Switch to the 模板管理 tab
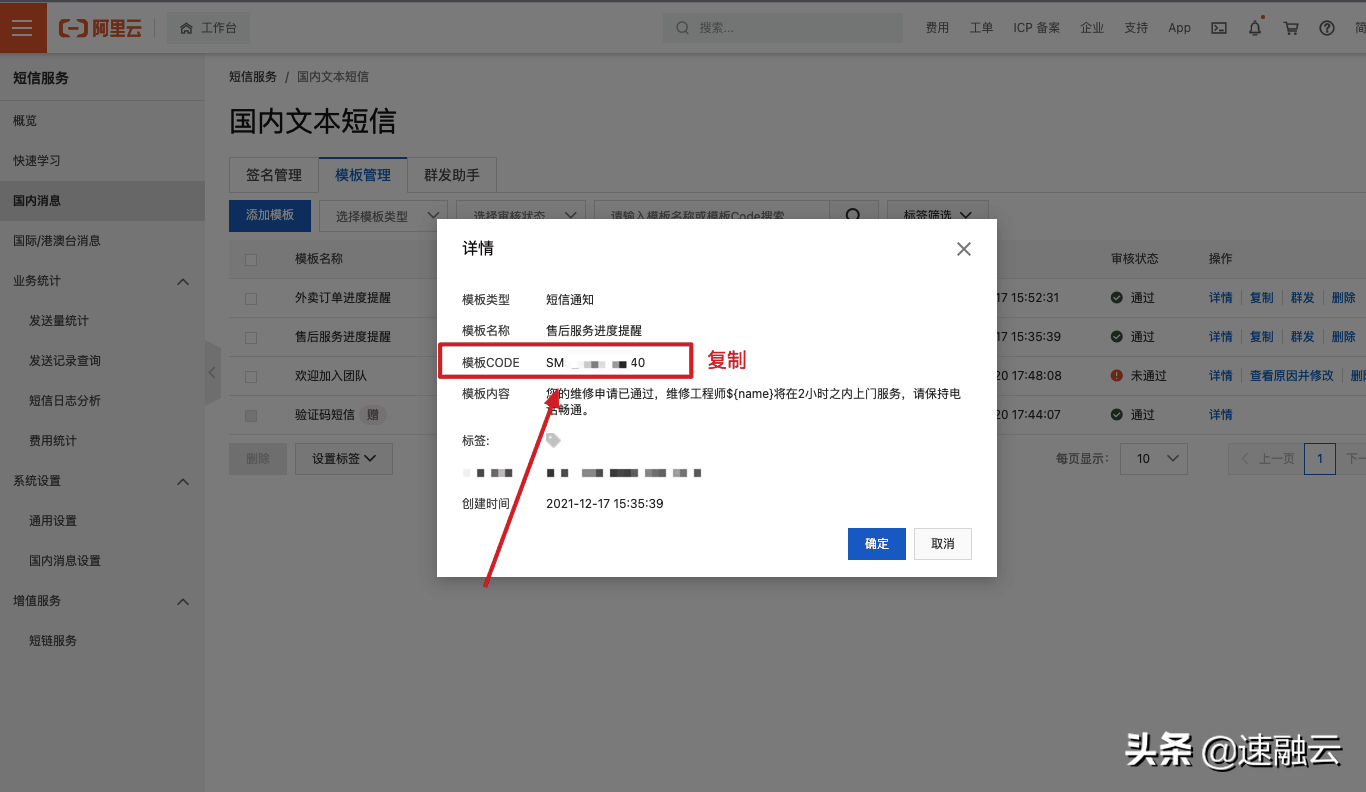The height and width of the screenshot is (792, 1366). (x=363, y=175)
